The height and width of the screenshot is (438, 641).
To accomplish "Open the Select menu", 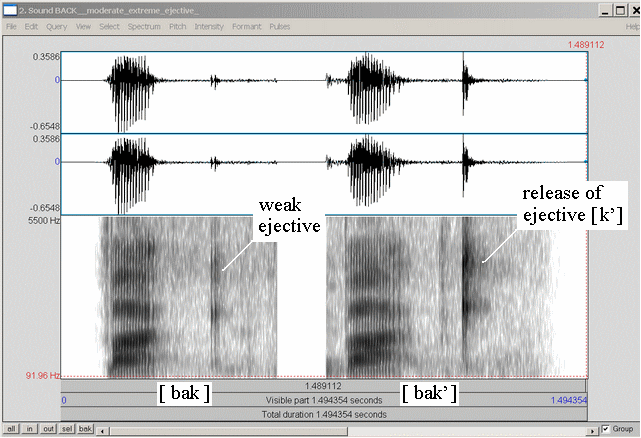I will pos(109,26).
